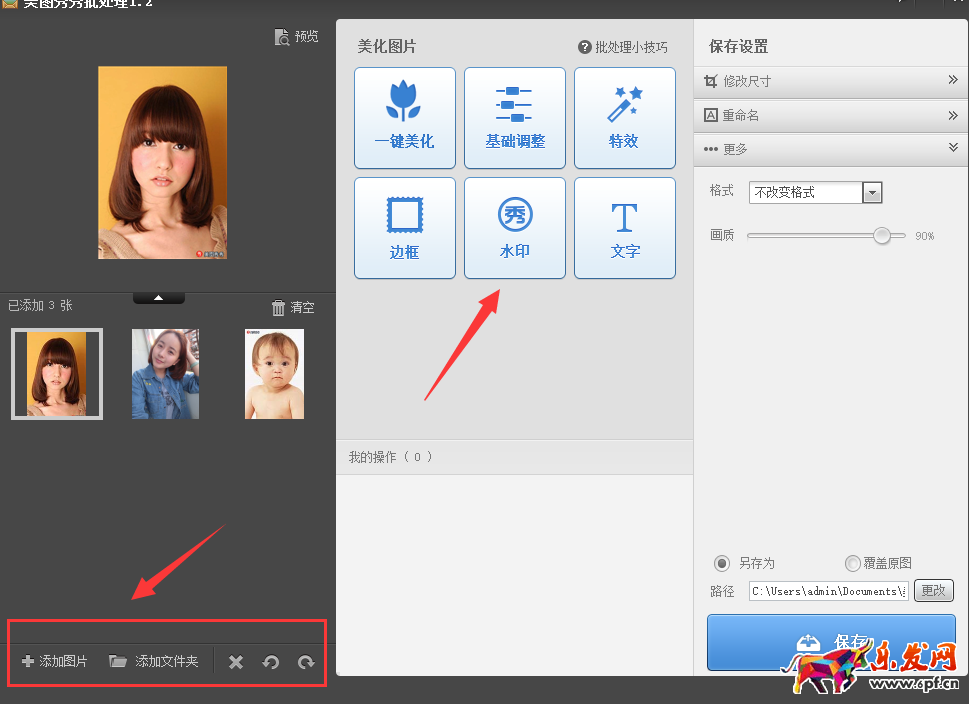969x704 pixels.
Task: Open the 边框 border tool
Action: [x=404, y=227]
